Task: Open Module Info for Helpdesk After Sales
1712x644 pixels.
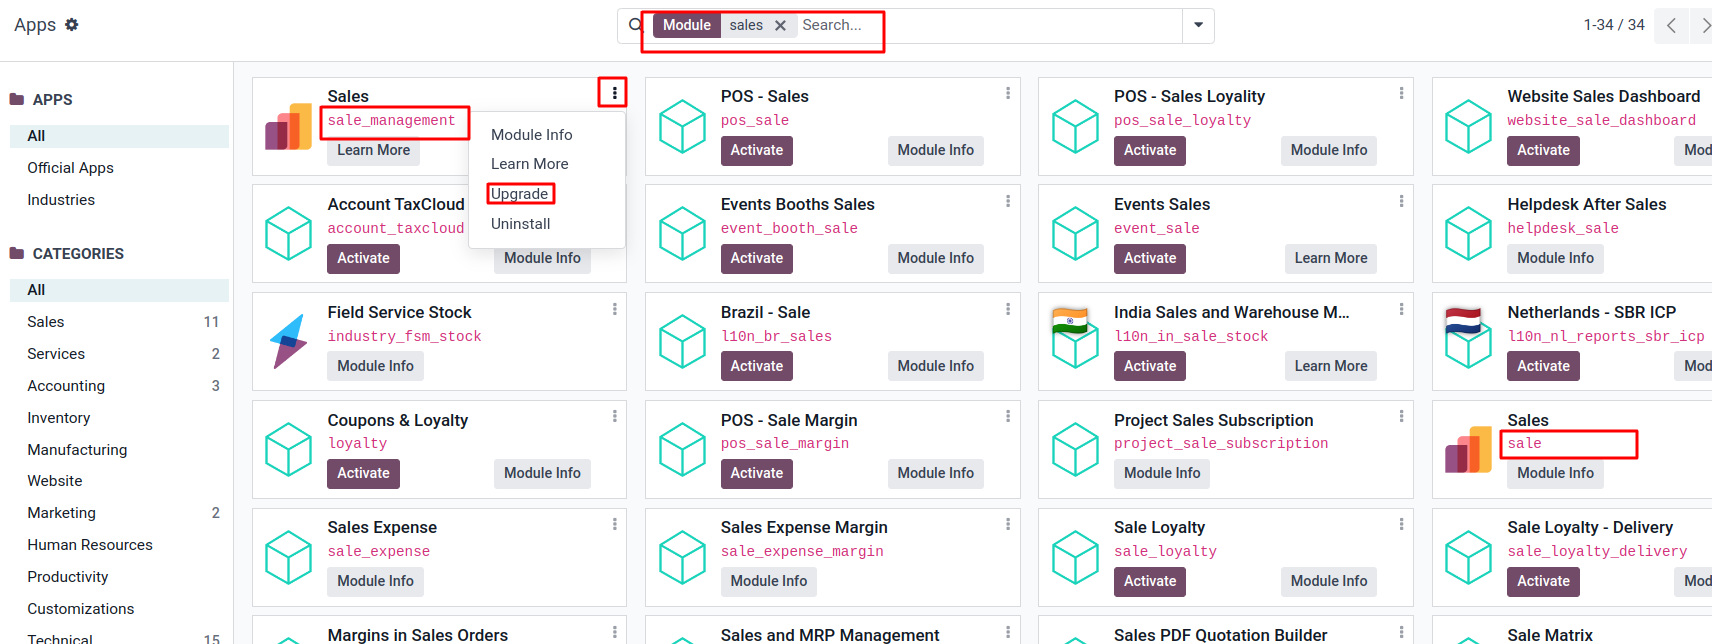Action: point(1555,258)
